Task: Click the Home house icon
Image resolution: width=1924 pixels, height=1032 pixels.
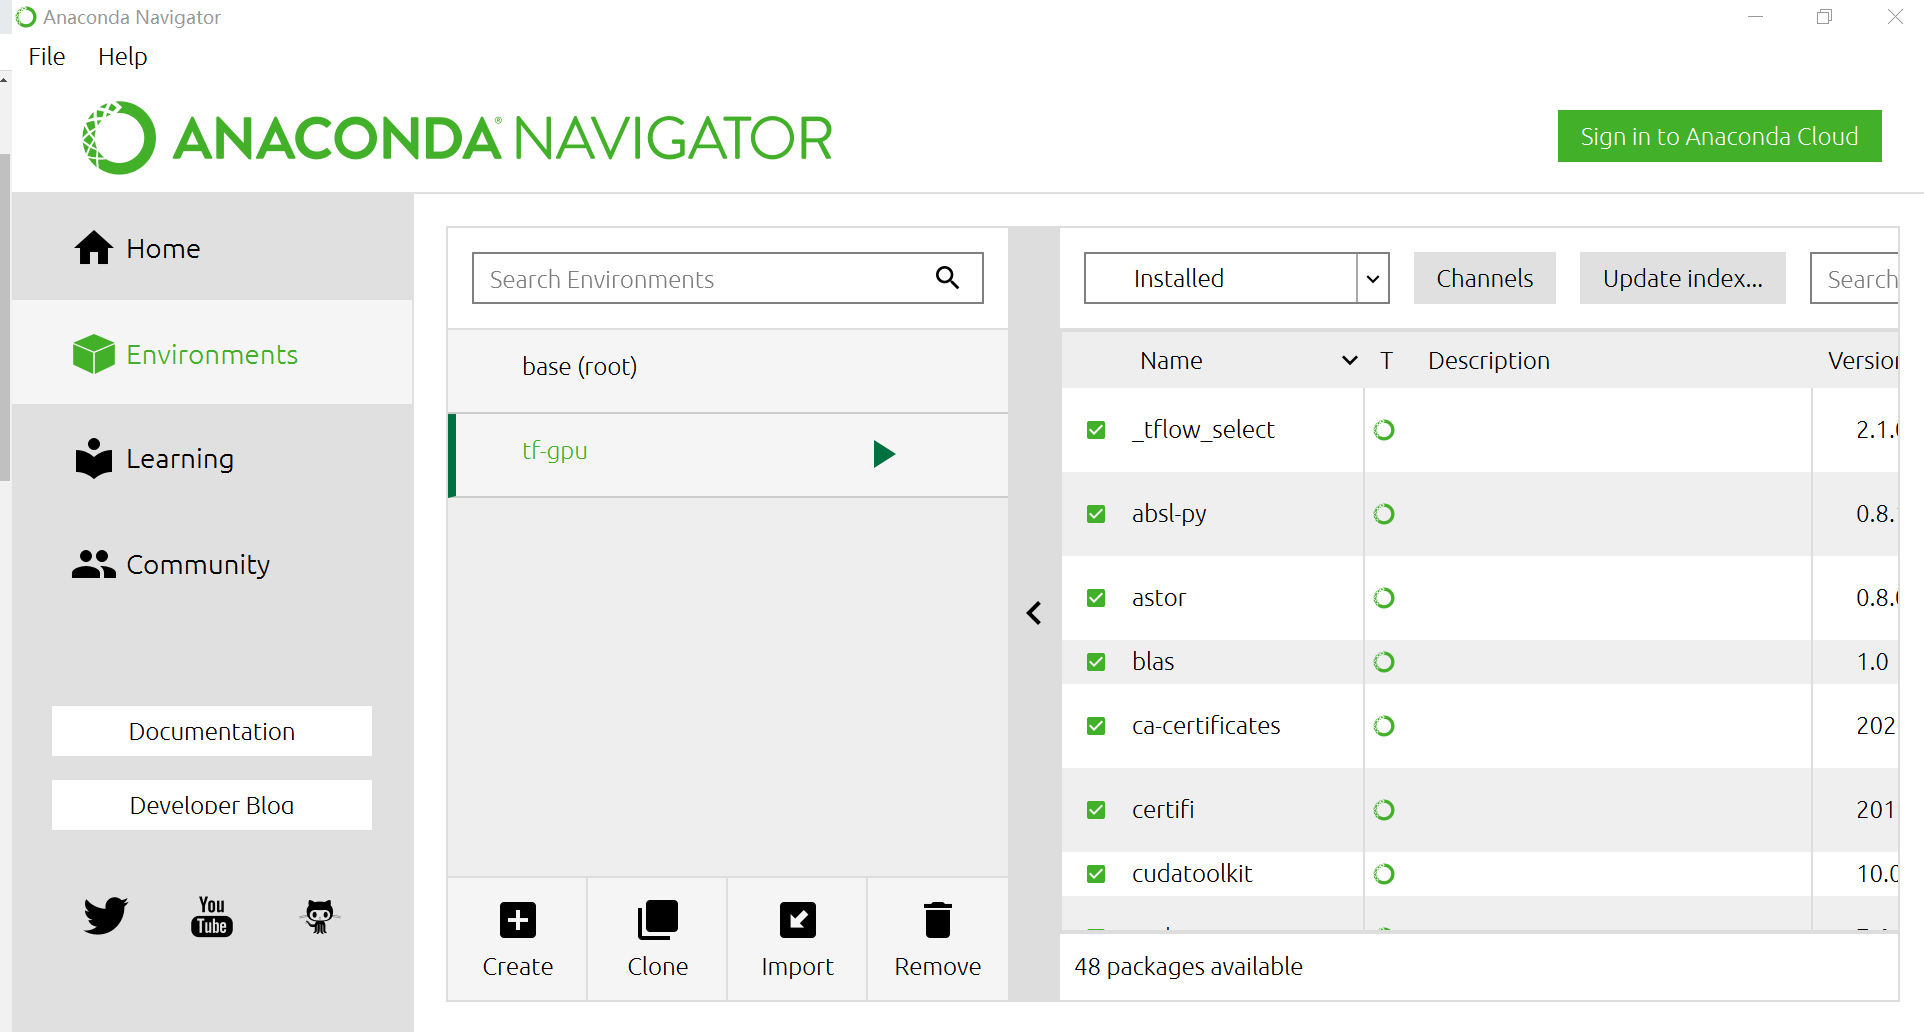Action: [x=94, y=248]
